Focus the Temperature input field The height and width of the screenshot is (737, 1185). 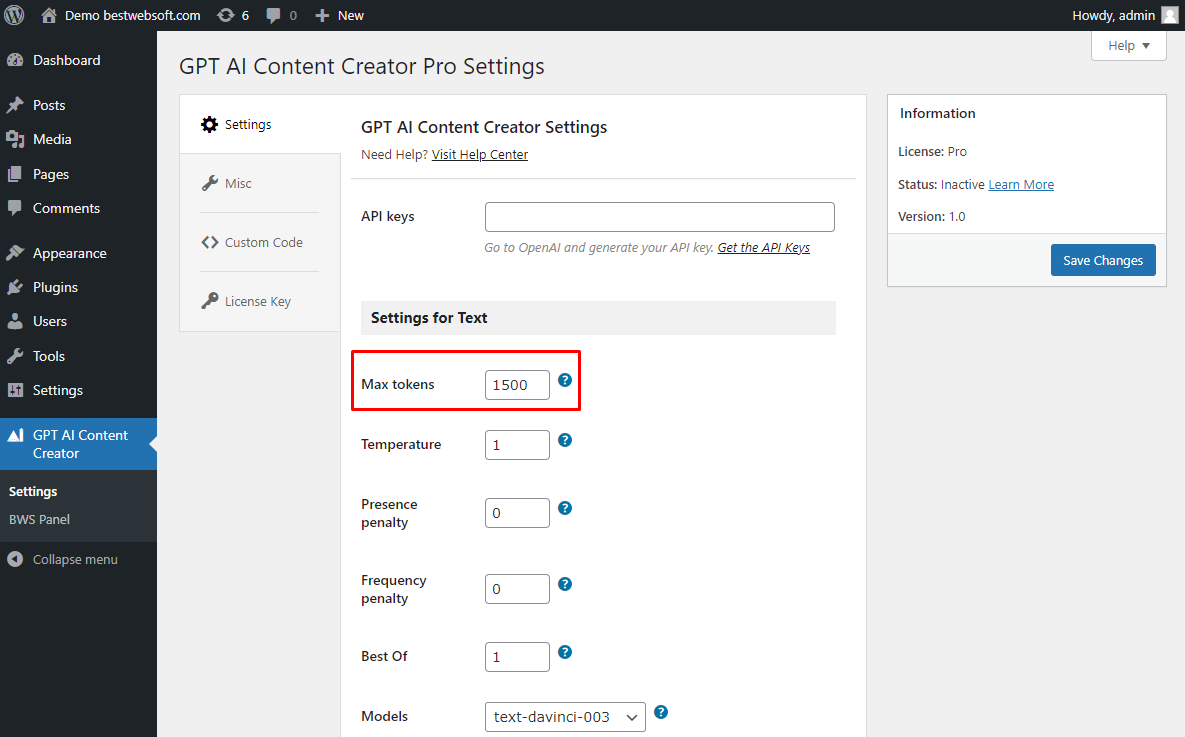coord(517,444)
